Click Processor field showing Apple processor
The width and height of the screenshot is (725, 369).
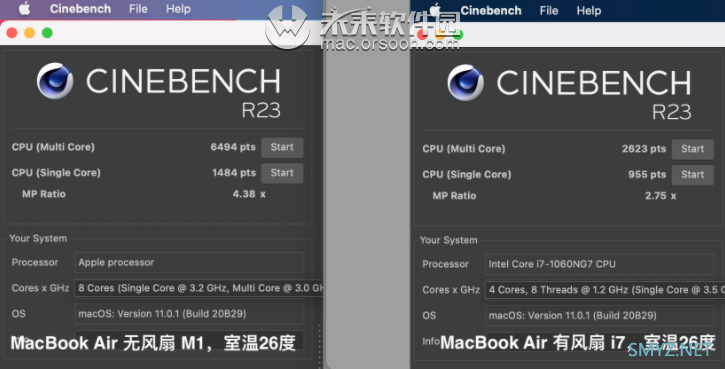(x=189, y=262)
